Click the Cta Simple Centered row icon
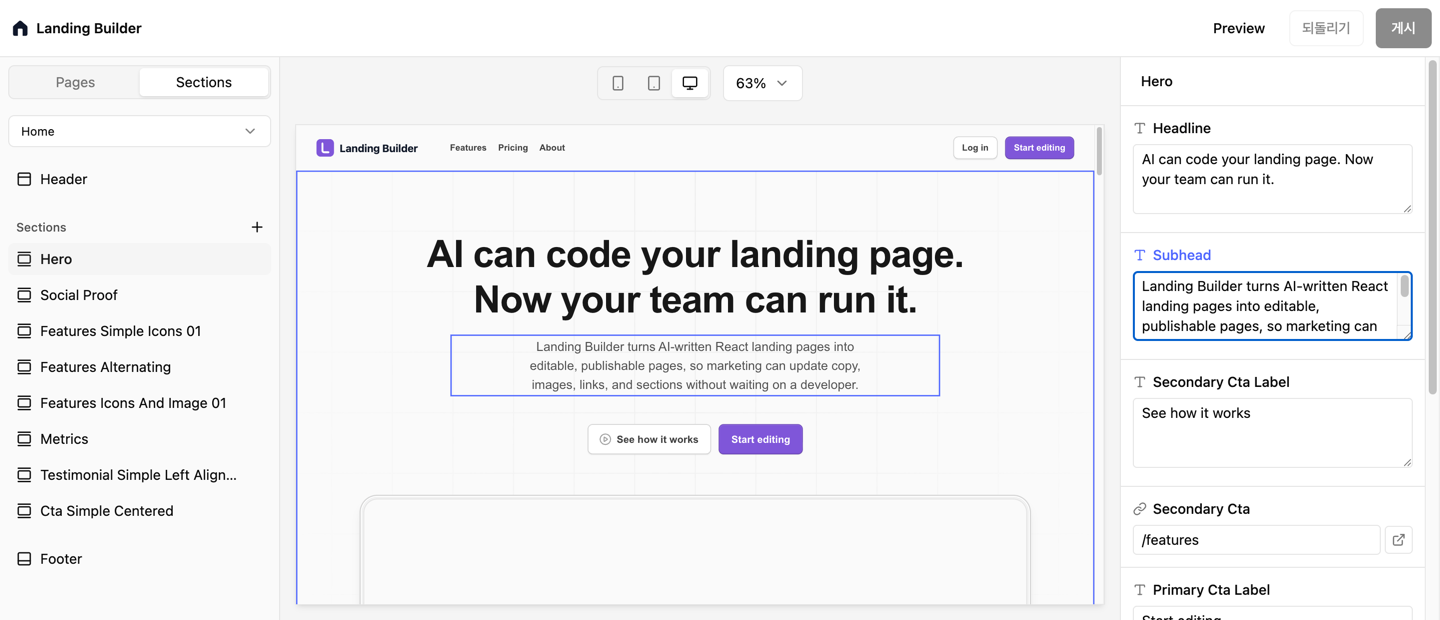Image resolution: width=1440 pixels, height=620 pixels. tap(24, 511)
